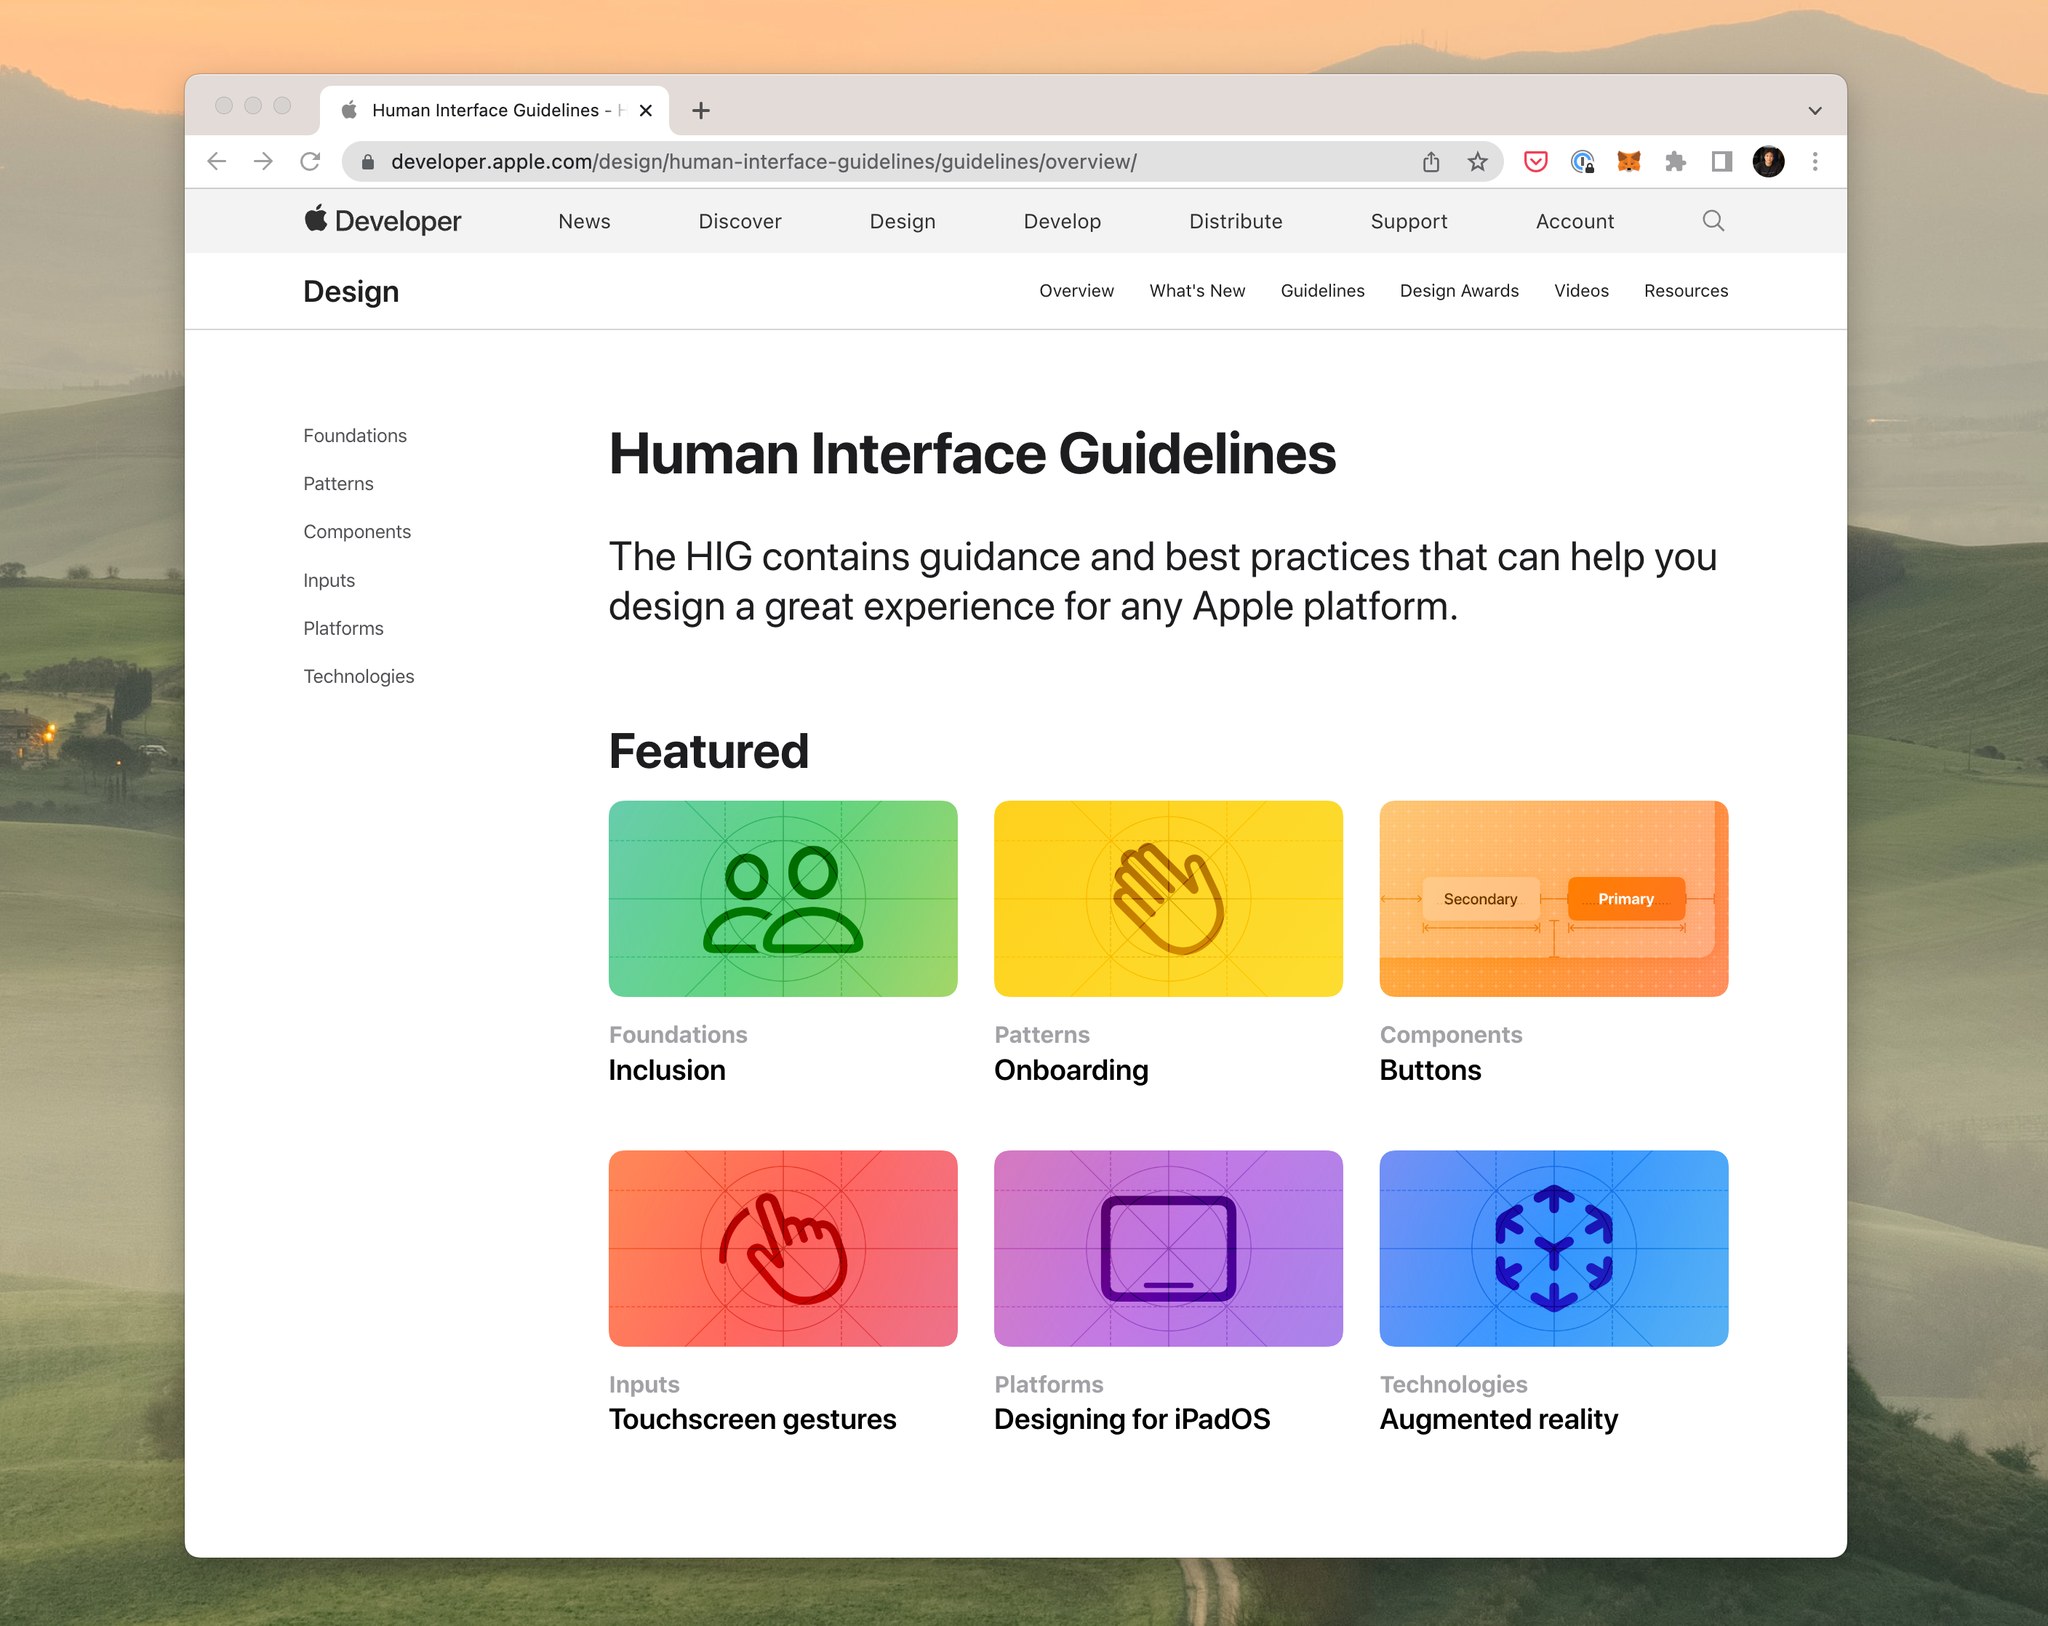This screenshot has height=1626, width=2048.
Task: Open the What's New link
Action: [x=1197, y=290]
